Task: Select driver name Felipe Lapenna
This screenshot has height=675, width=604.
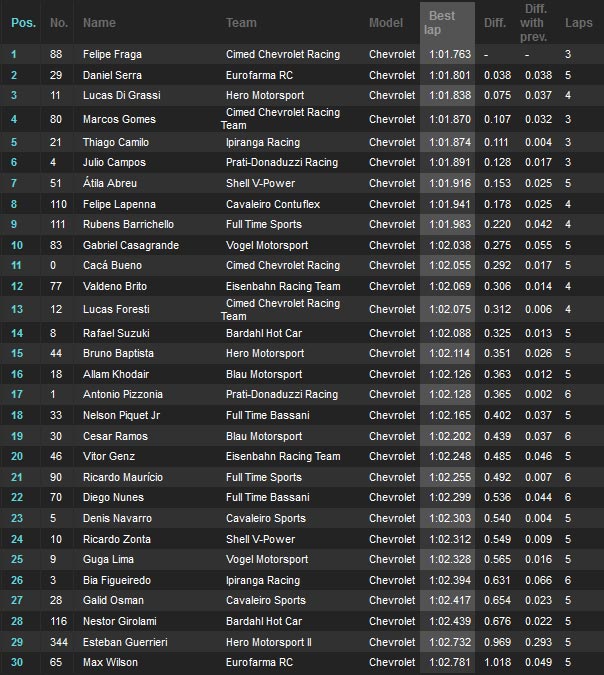Action: click(x=119, y=204)
